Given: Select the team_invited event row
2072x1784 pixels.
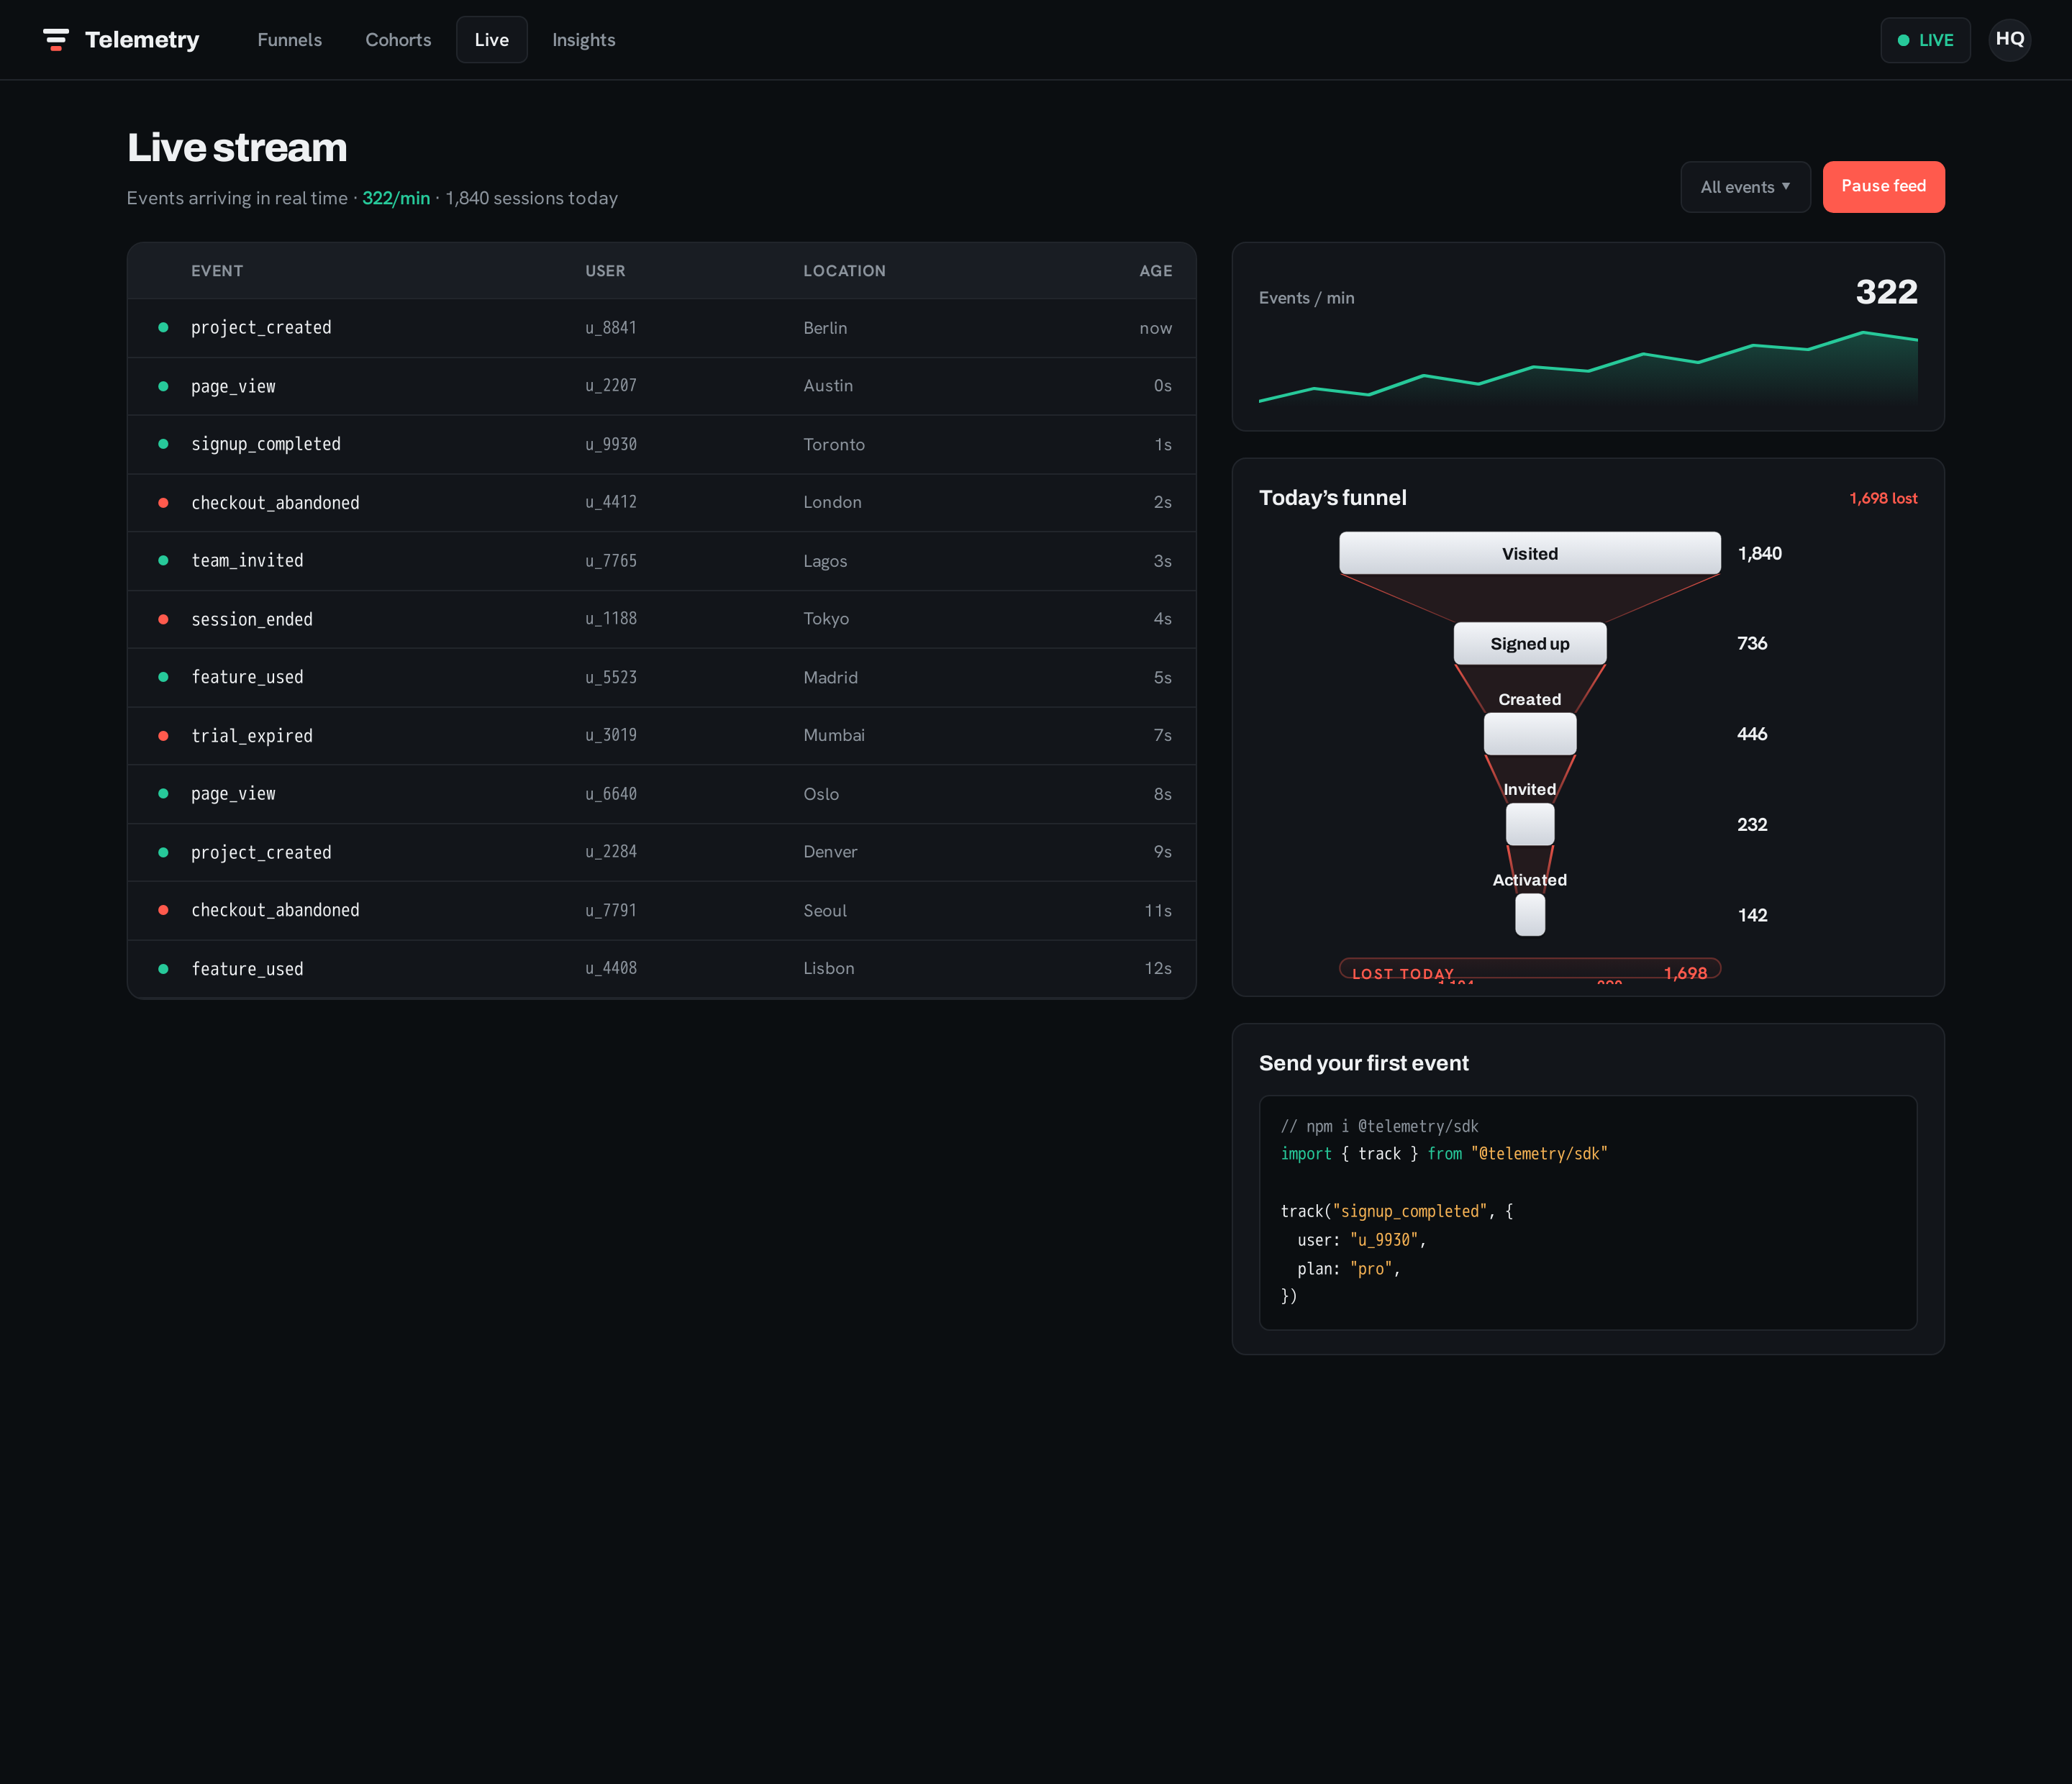Looking at the screenshot, I should [x=662, y=561].
